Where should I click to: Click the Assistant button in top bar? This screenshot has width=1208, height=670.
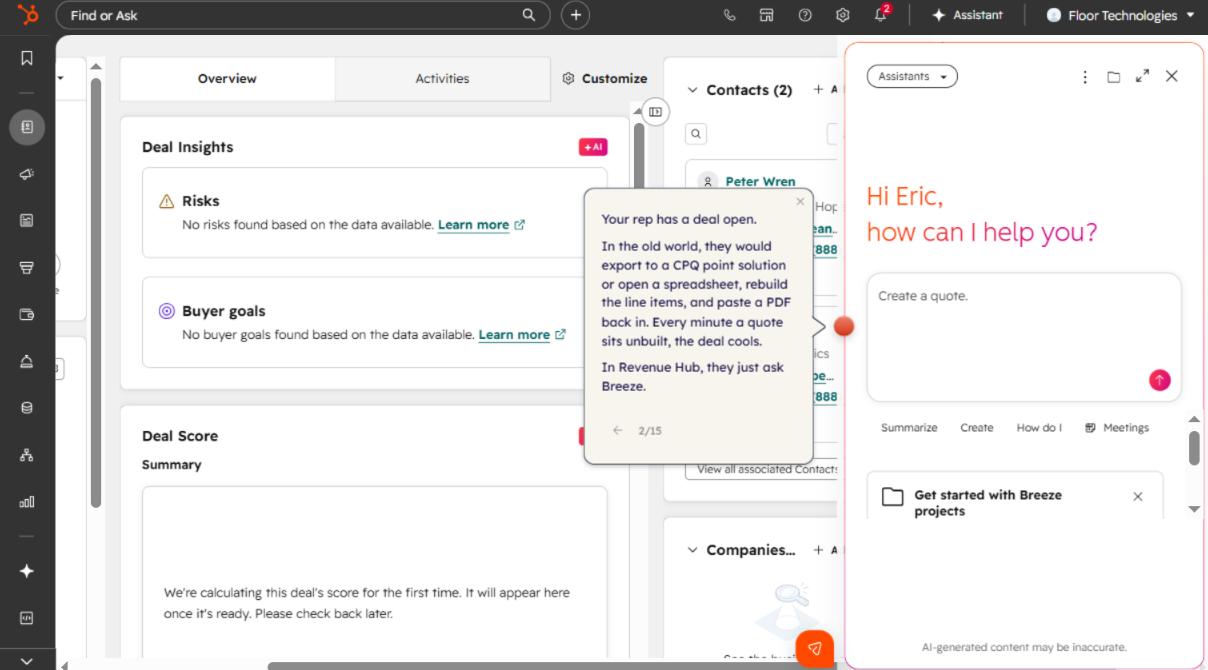967,15
